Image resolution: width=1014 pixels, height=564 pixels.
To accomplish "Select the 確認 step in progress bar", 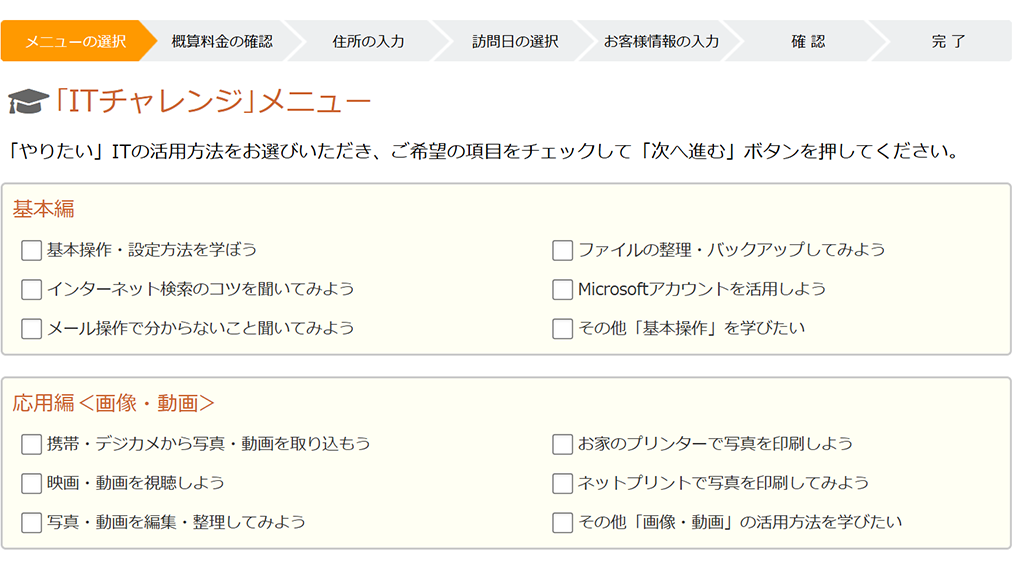I will pos(808,41).
